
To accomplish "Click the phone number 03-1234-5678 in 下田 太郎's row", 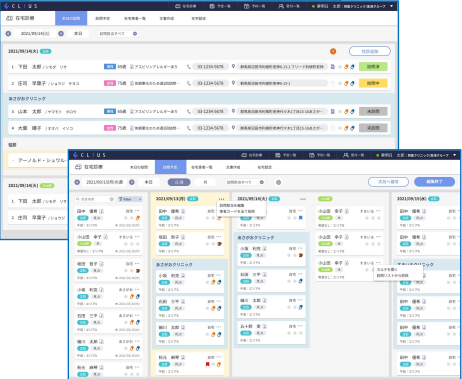I will pos(210,67).
